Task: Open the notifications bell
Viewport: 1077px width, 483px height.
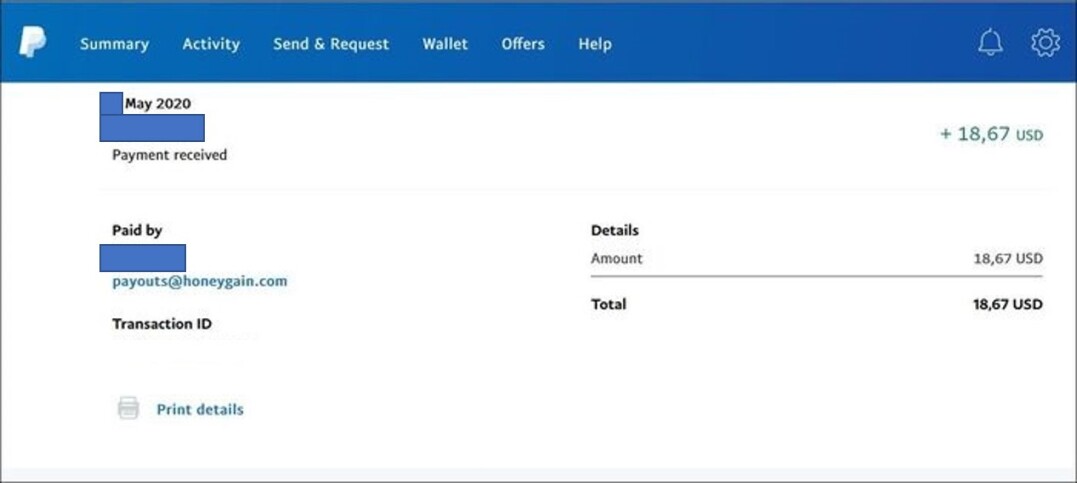Action: (x=990, y=43)
